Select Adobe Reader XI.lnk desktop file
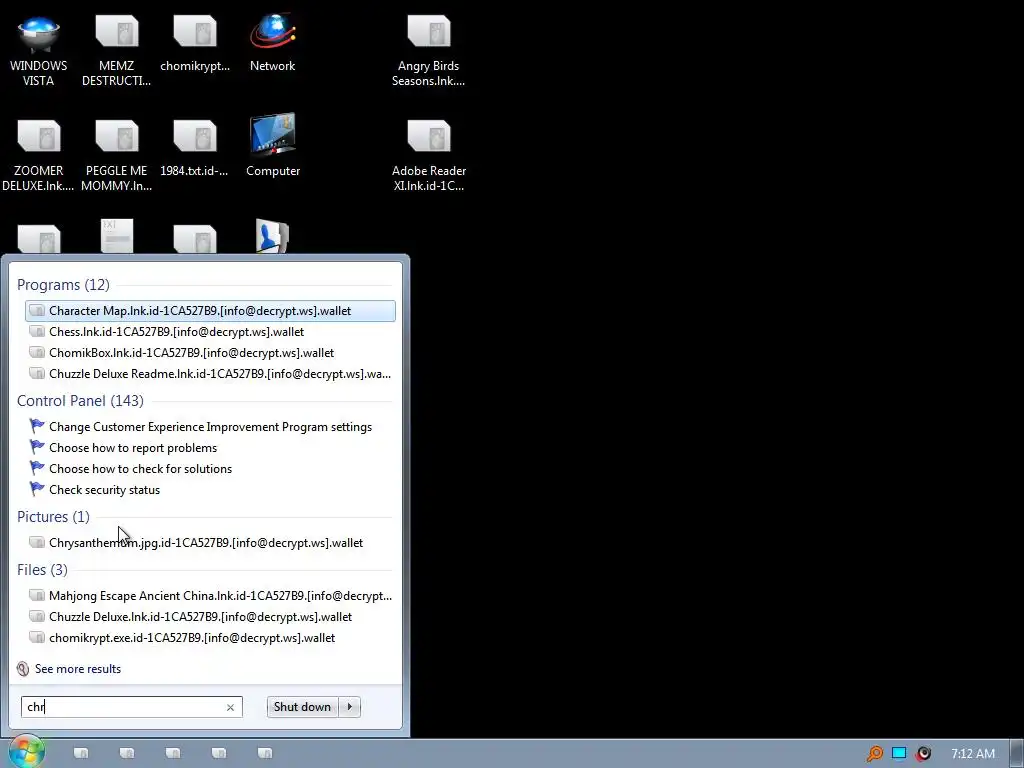The image size is (1024, 768). click(428, 155)
